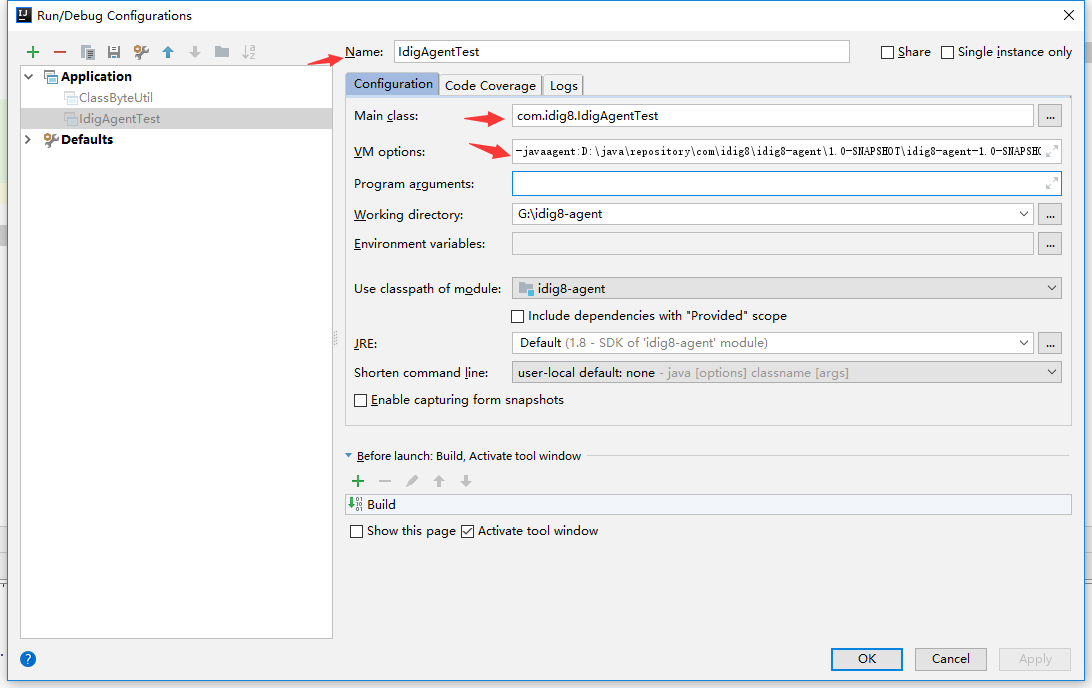Browse for Working directory with ellipsis
The width and height of the screenshot is (1092, 688).
1050,214
